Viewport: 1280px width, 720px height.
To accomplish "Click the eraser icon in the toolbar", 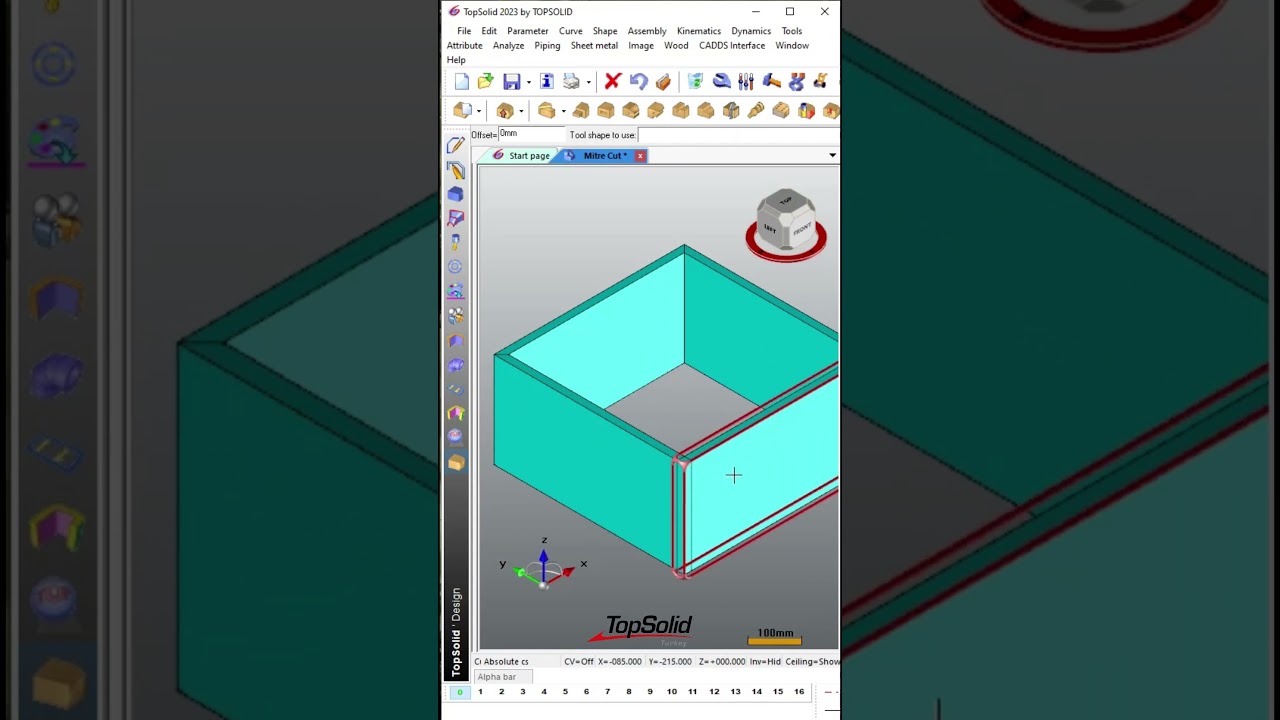I will (663, 82).
